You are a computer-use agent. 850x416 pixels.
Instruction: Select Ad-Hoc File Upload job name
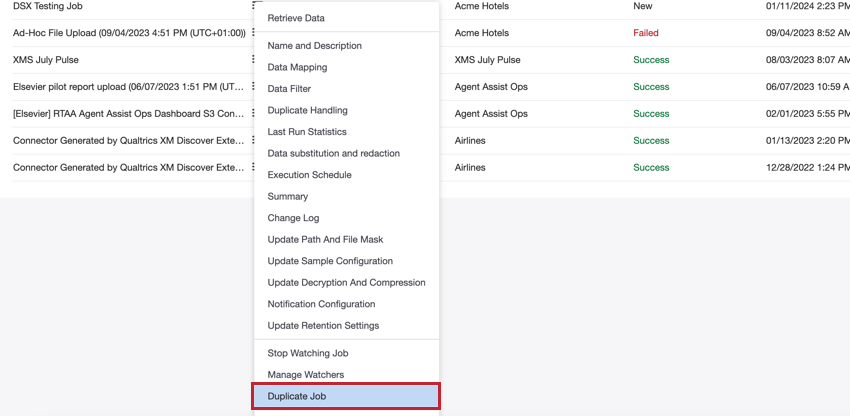coord(129,33)
